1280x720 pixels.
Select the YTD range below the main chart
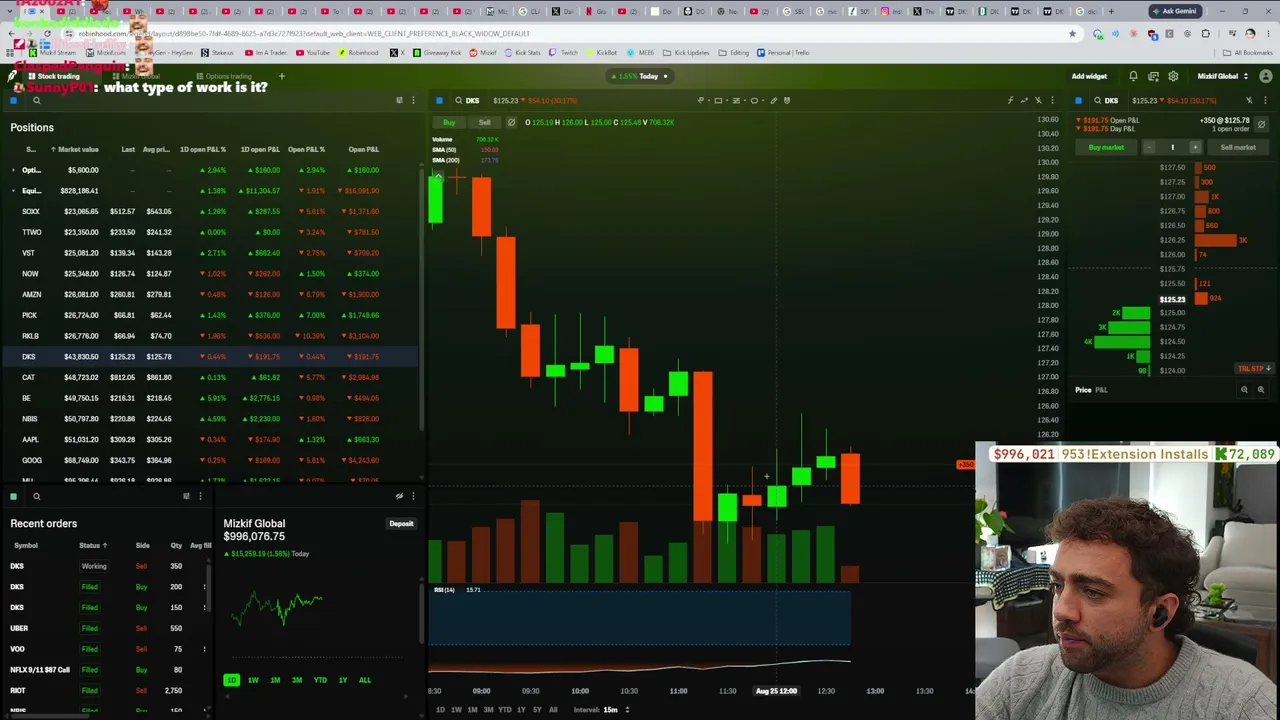504,710
